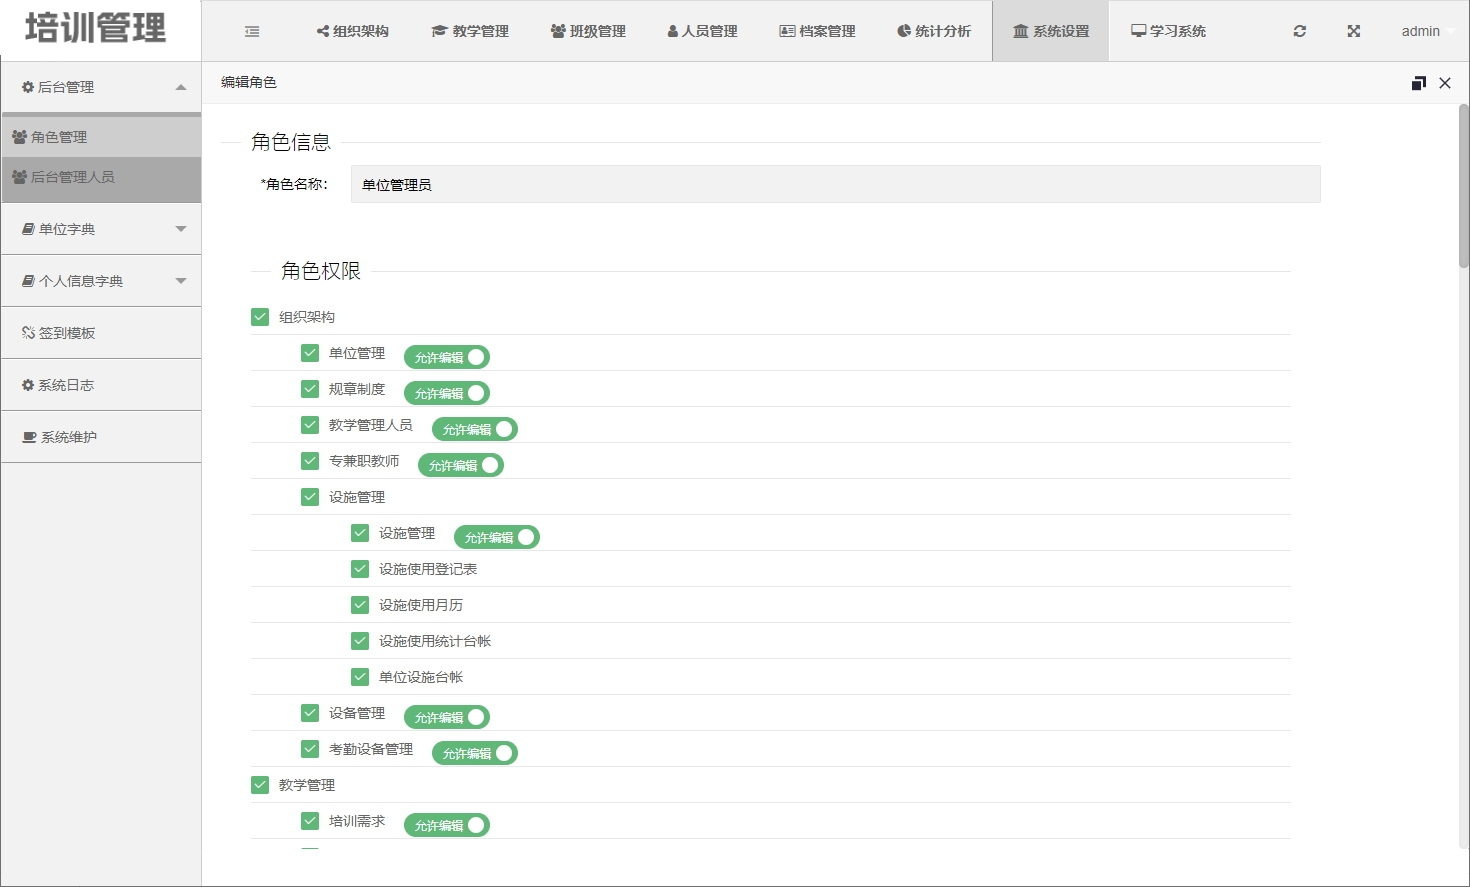Click the sidebar collapse menu icon
1470x887 pixels.
click(252, 32)
